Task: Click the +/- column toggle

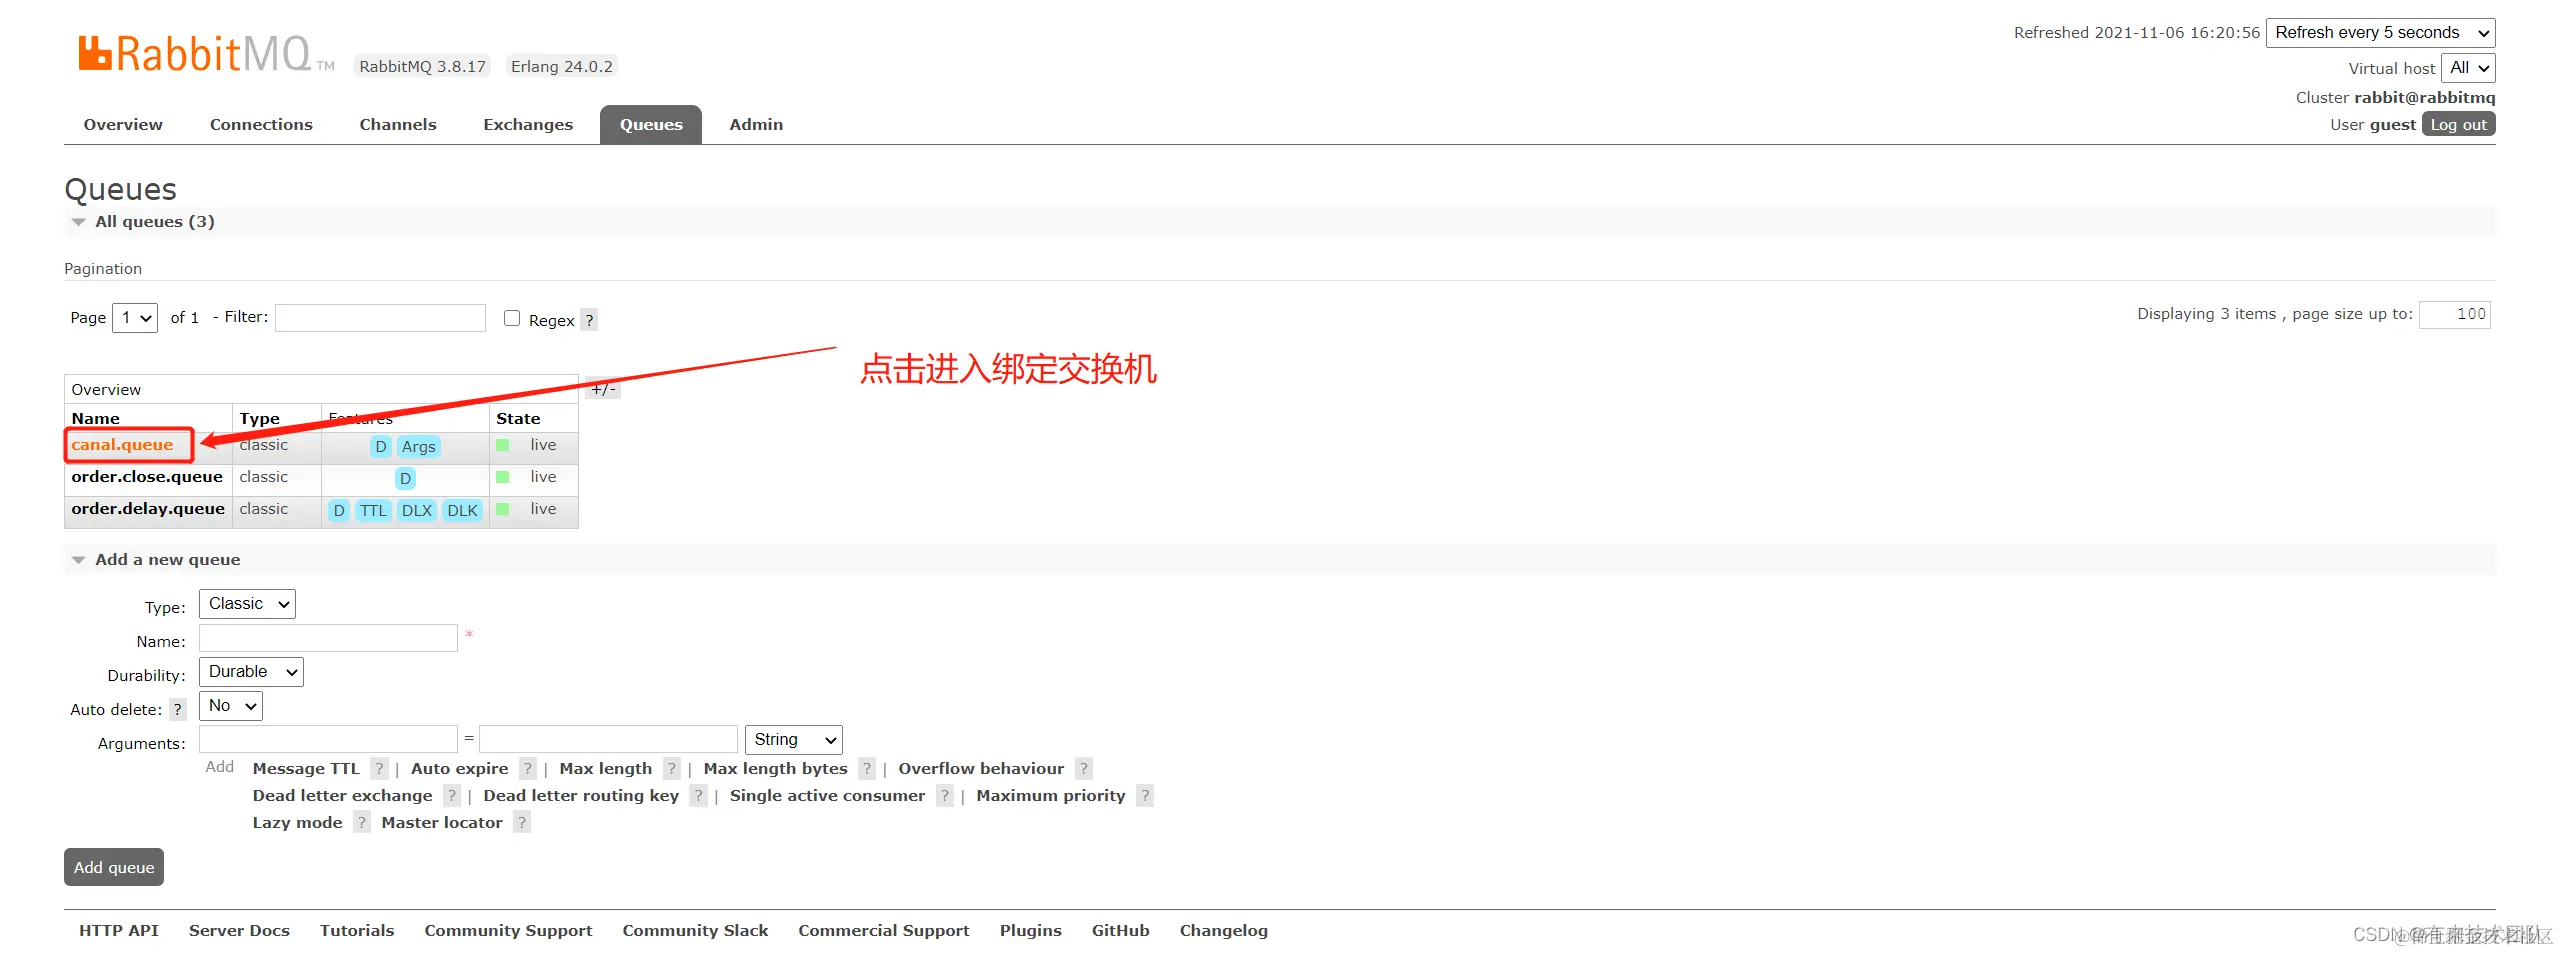Action: (x=603, y=388)
